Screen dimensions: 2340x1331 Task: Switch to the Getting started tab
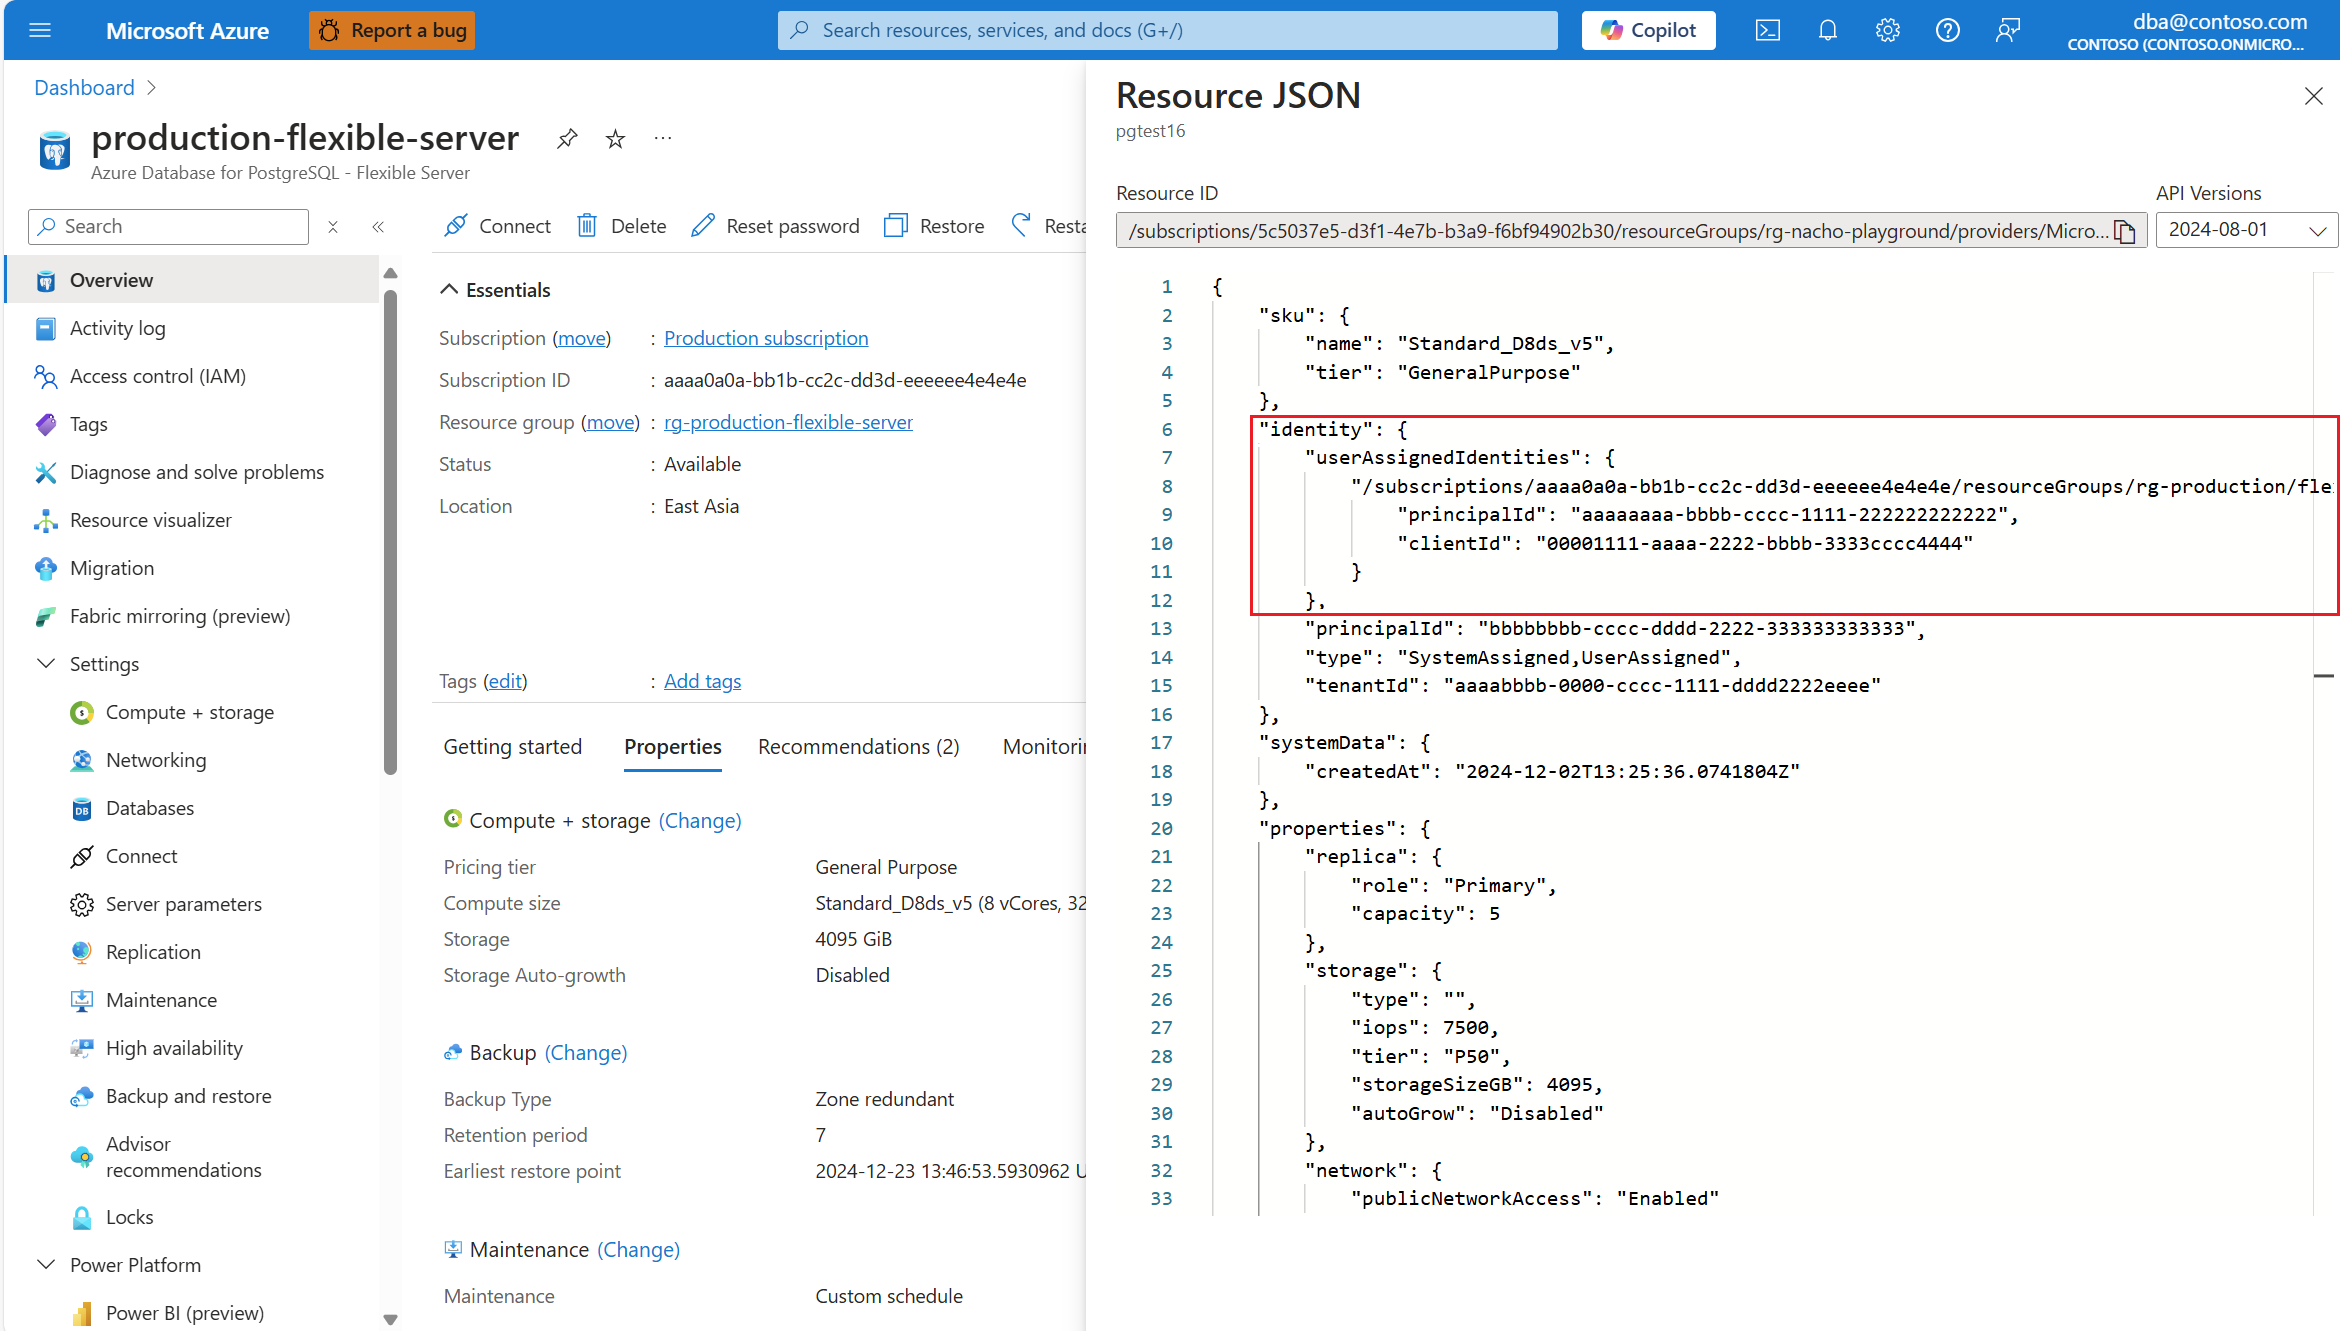tap(512, 747)
